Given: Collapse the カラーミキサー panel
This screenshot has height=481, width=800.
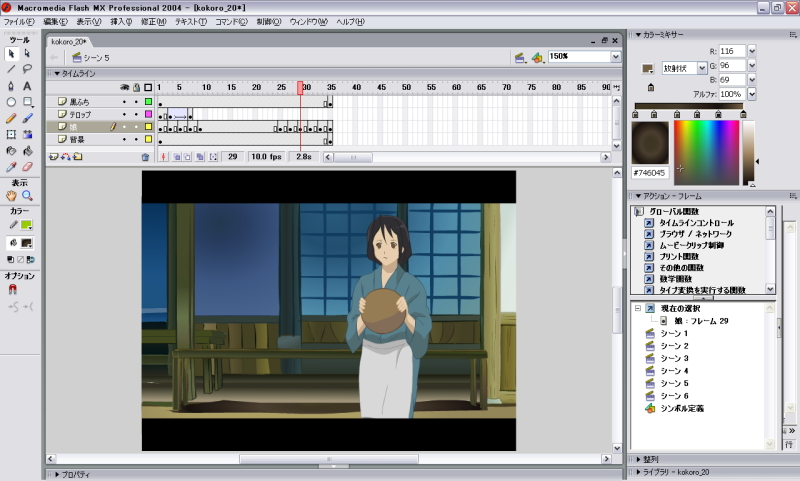Looking at the screenshot, I should pos(638,35).
